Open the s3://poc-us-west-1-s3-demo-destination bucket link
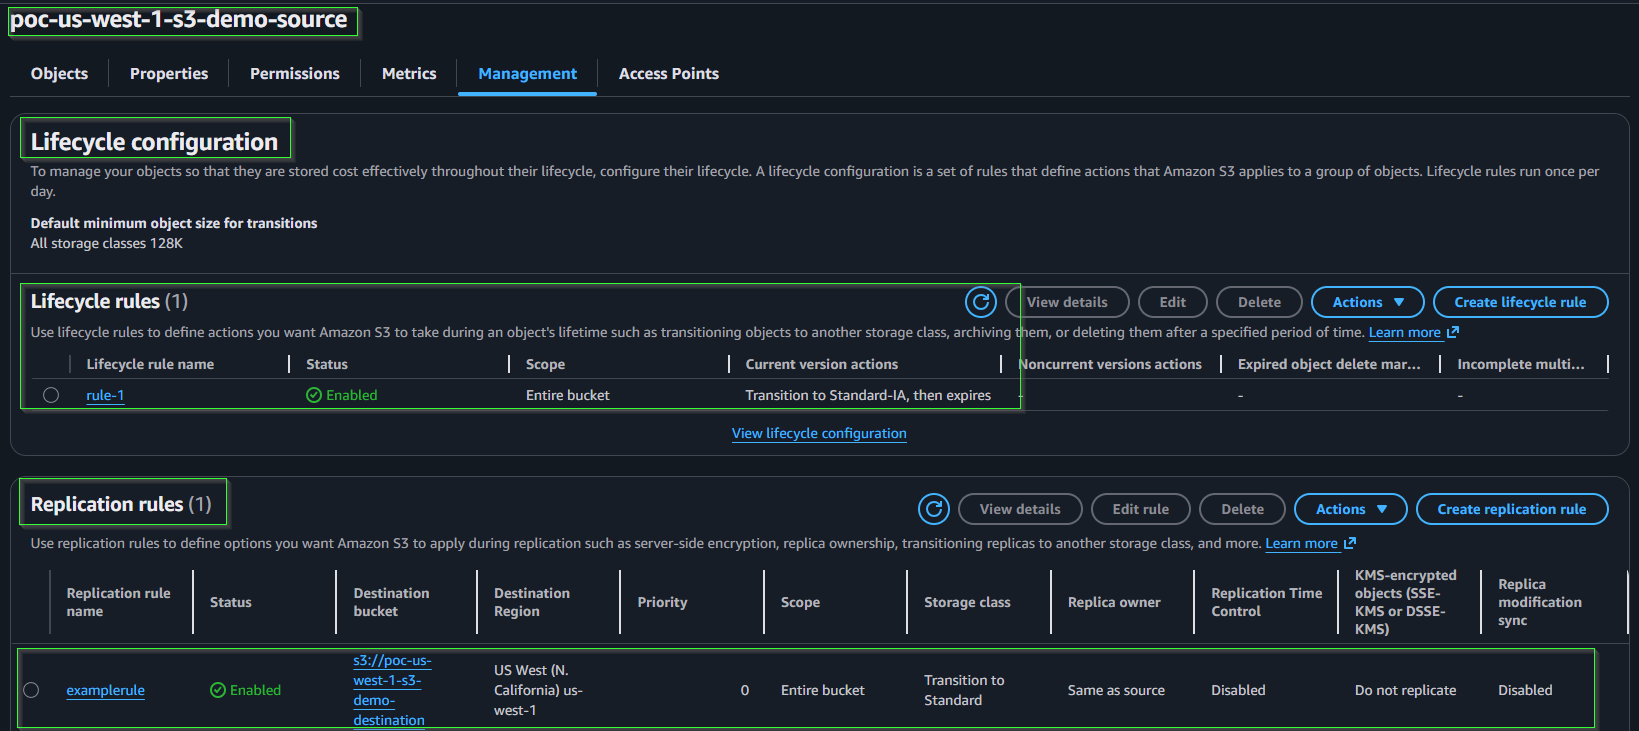The height and width of the screenshot is (731, 1639). click(391, 690)
